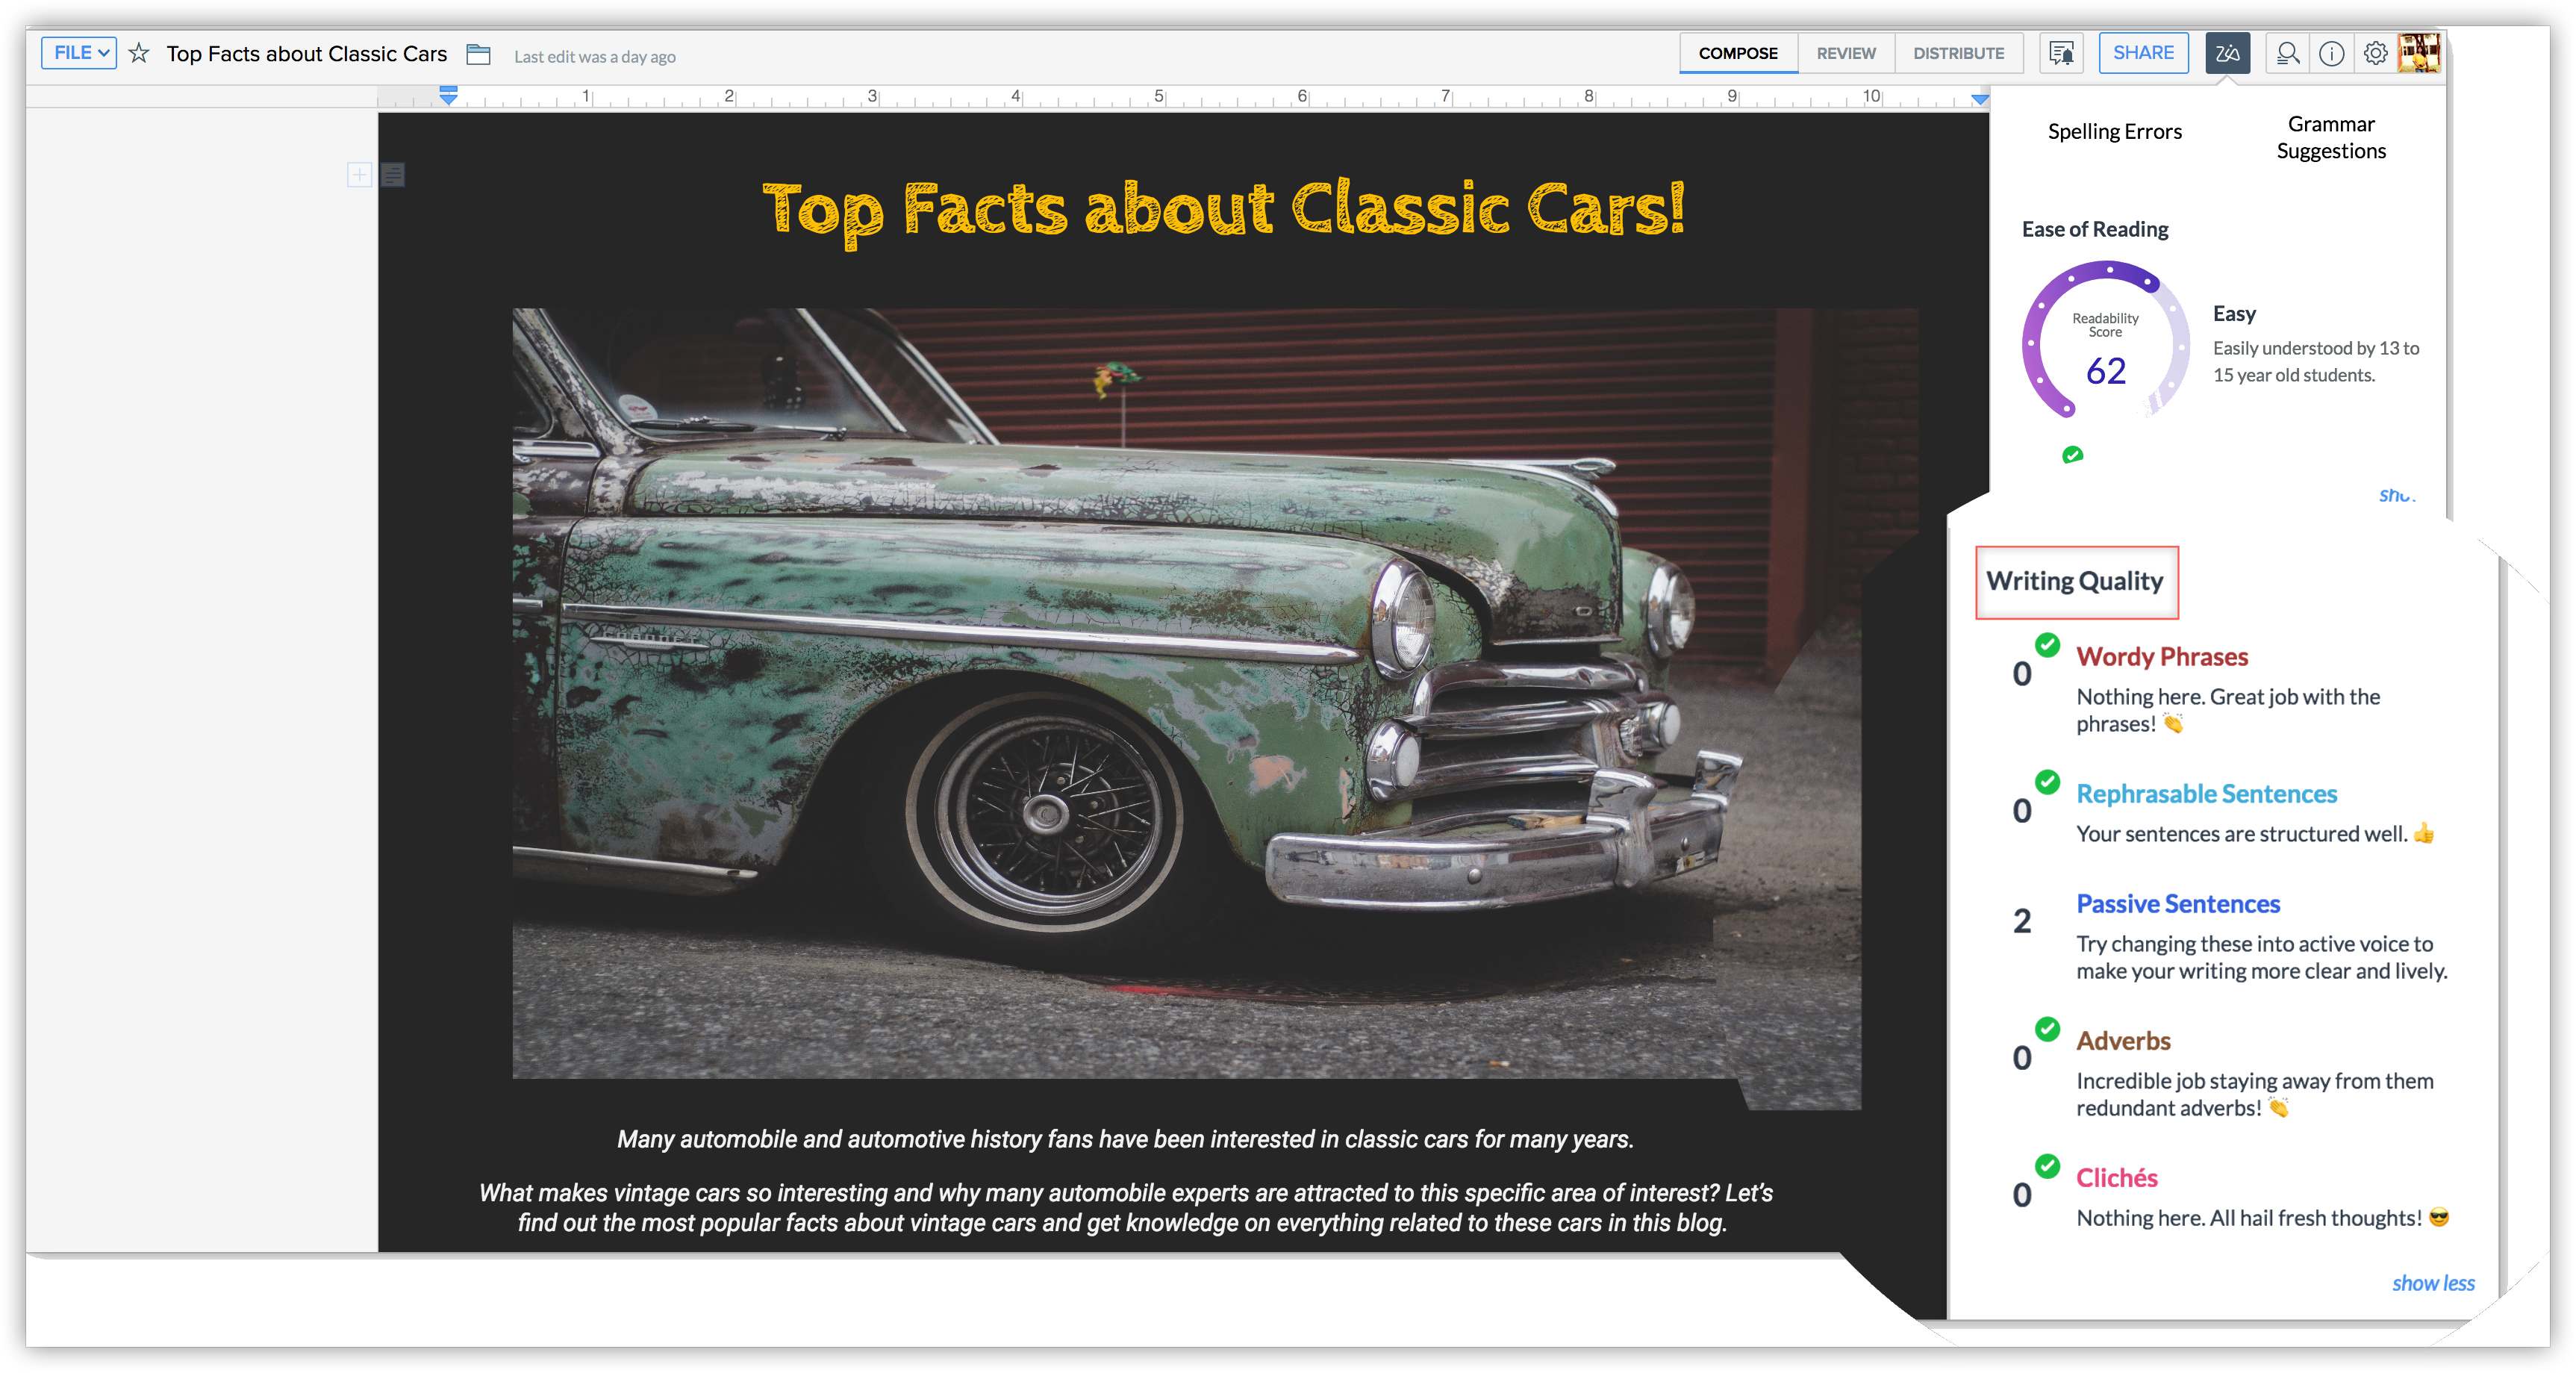
Task: Open the FILE dropdown menu
Action: (79, 53)
